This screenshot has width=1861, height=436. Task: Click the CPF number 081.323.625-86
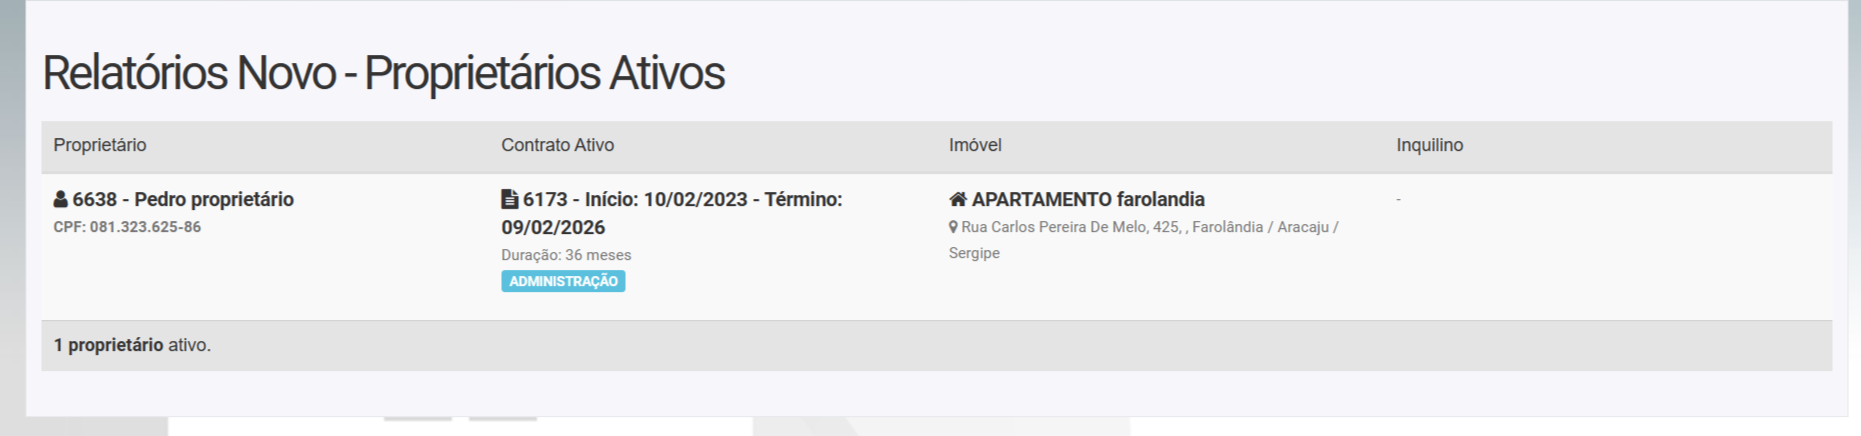pos(145,227)
